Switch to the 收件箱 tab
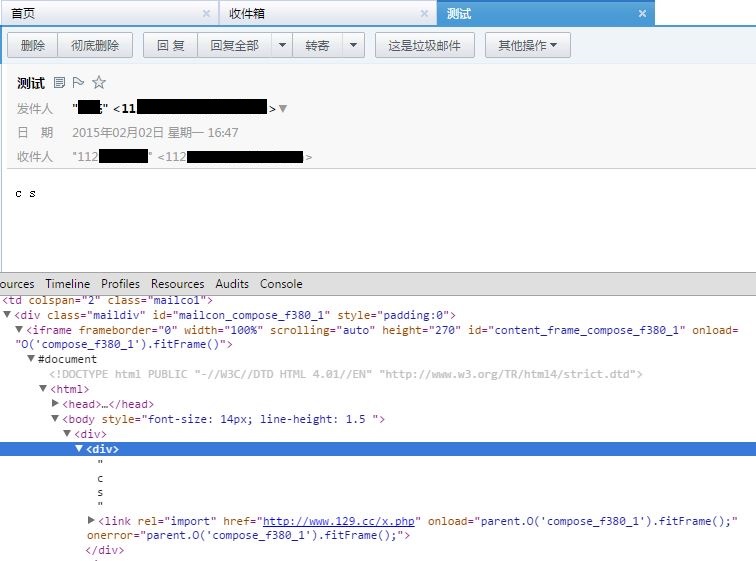 328,13
